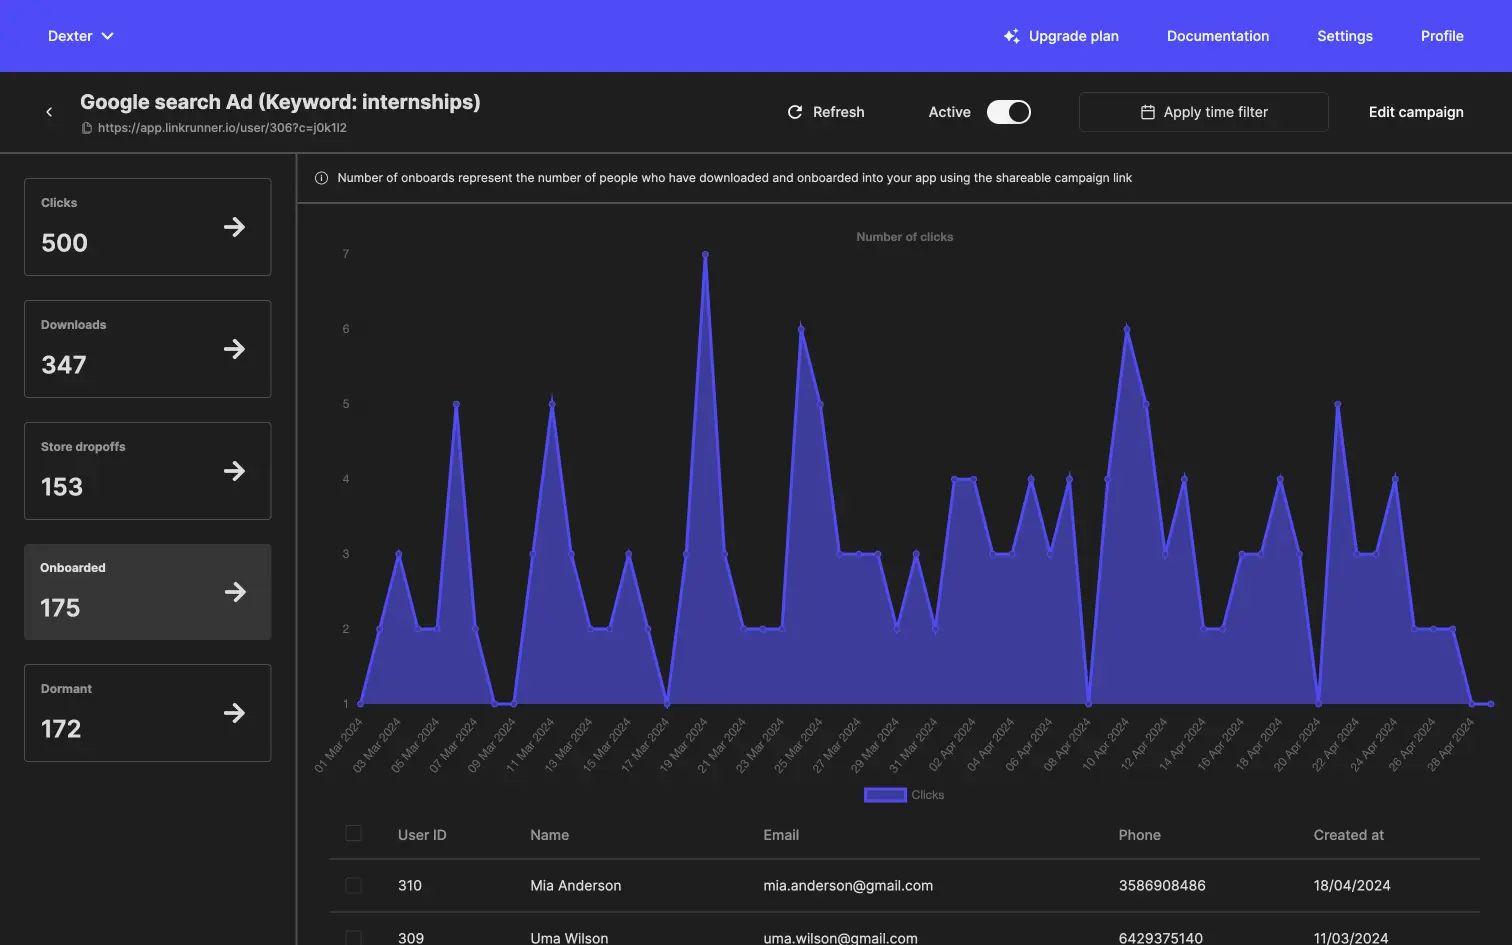Open Documentation in the top menu
Viewport: 1512px width, 945px height.
[1217, 36]
